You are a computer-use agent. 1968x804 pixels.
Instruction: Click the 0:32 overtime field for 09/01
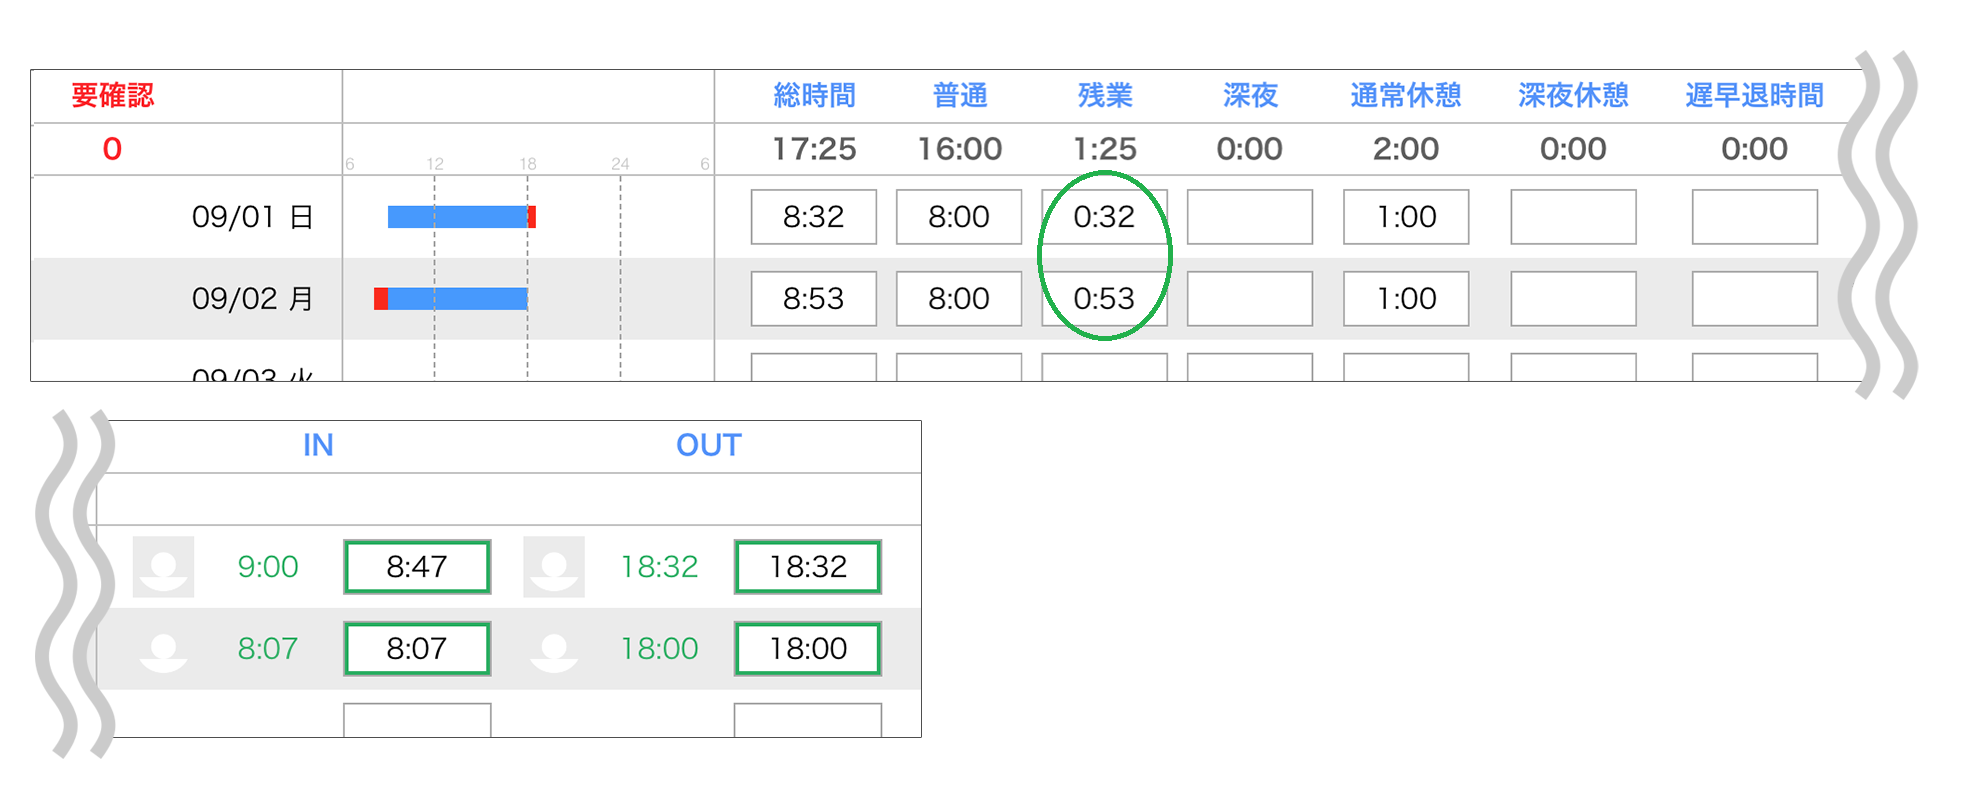pyautogui.click(x=1104, y=217)
